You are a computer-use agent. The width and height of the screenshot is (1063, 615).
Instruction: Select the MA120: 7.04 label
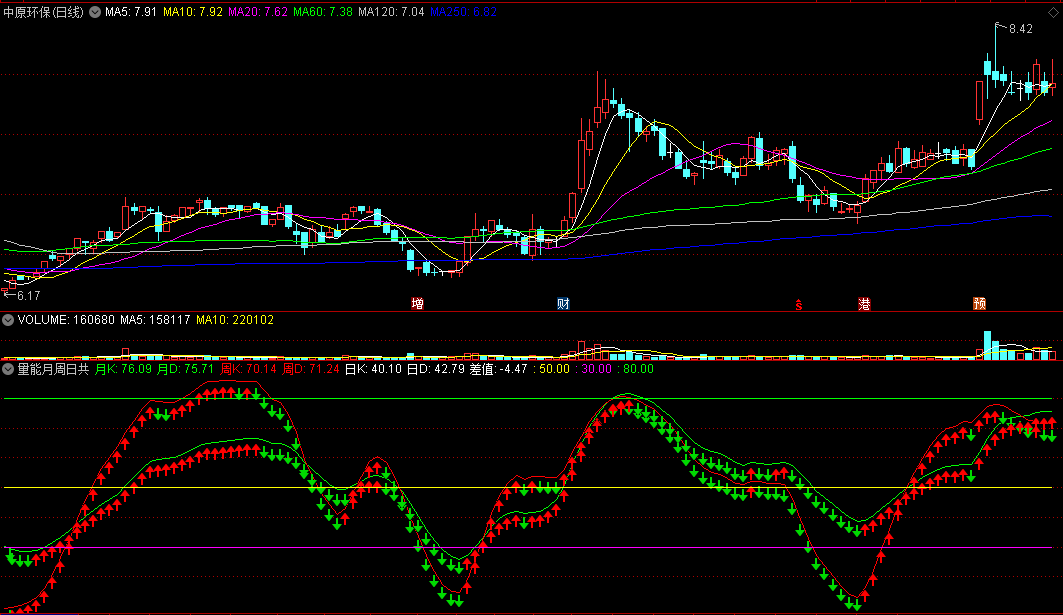click(x=391, y=12)
